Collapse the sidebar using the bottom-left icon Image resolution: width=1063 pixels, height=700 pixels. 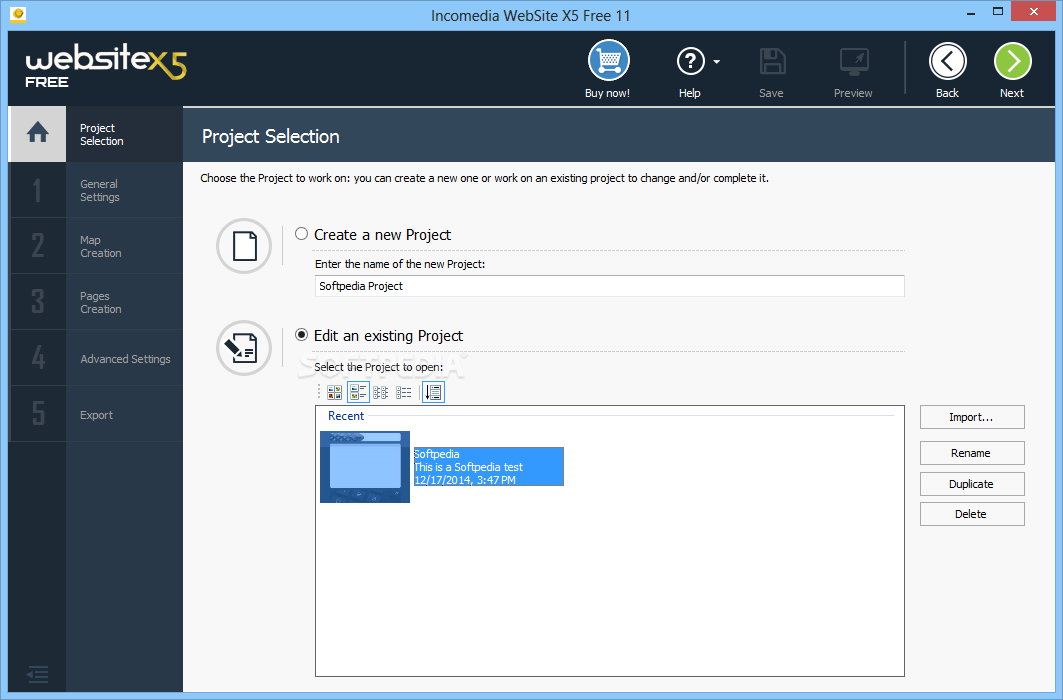(37, 674)
